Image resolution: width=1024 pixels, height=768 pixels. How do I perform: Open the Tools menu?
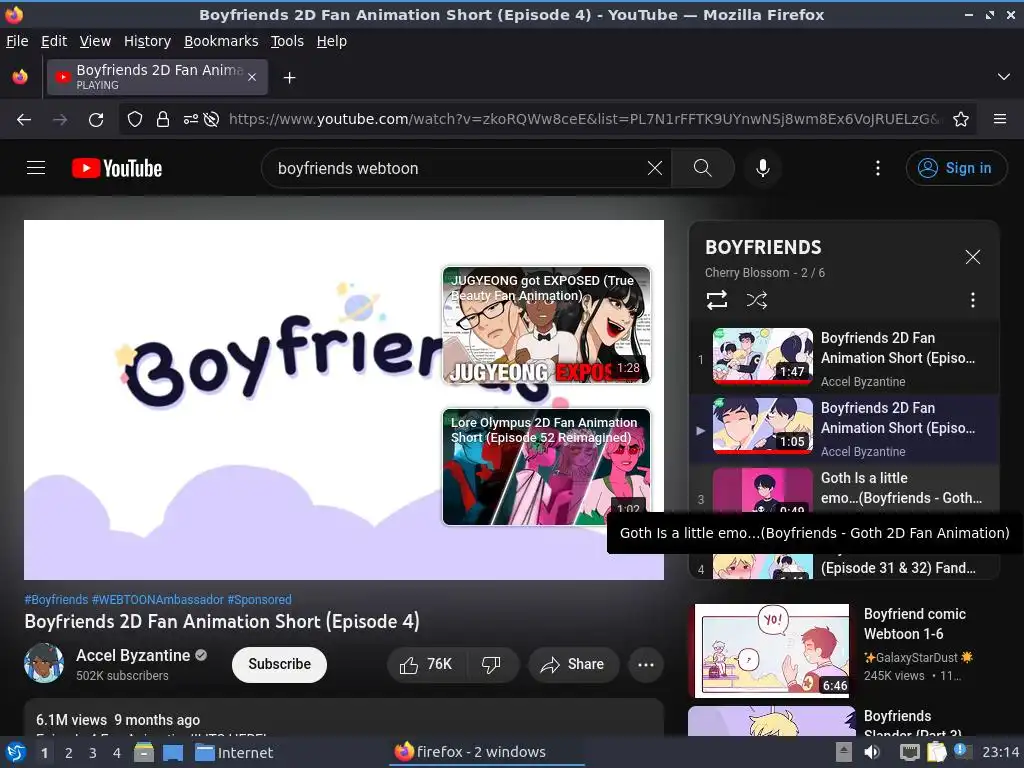tap(287, 41)
